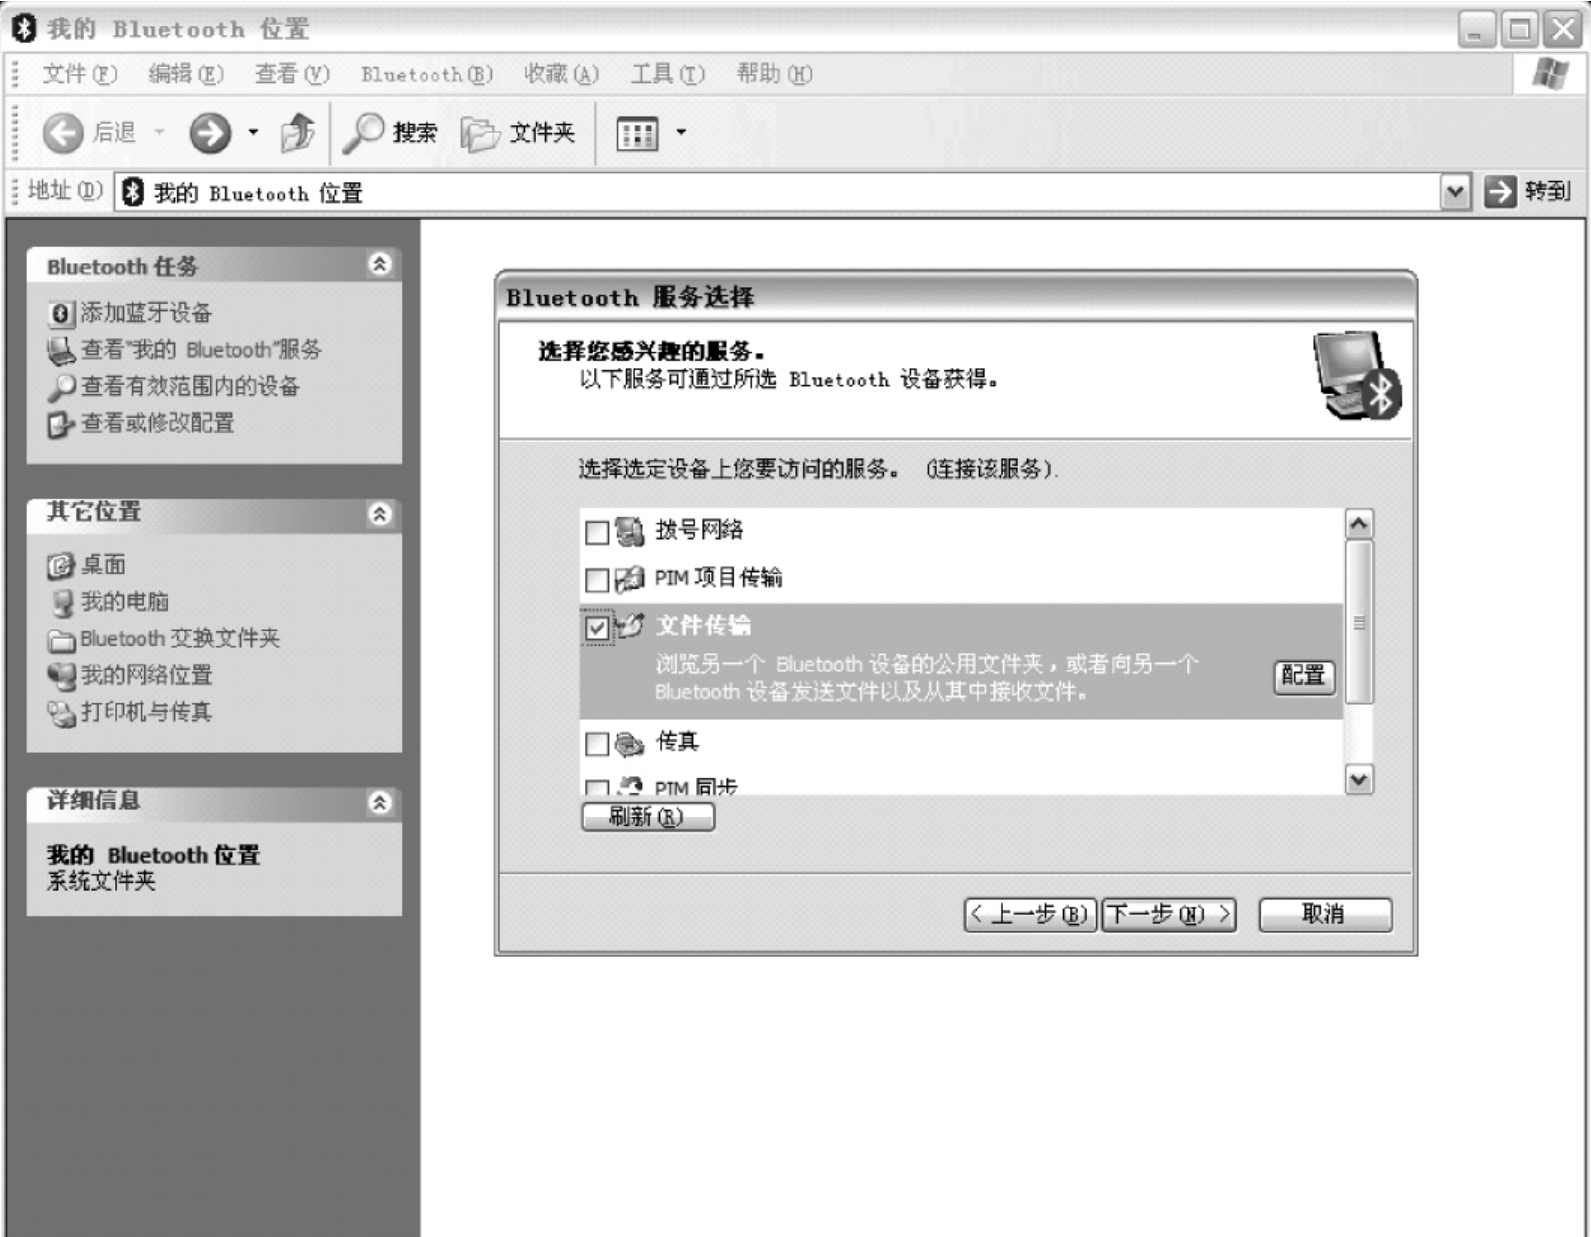
Task: Open the Views dropdown arrow
Action: 681,132
